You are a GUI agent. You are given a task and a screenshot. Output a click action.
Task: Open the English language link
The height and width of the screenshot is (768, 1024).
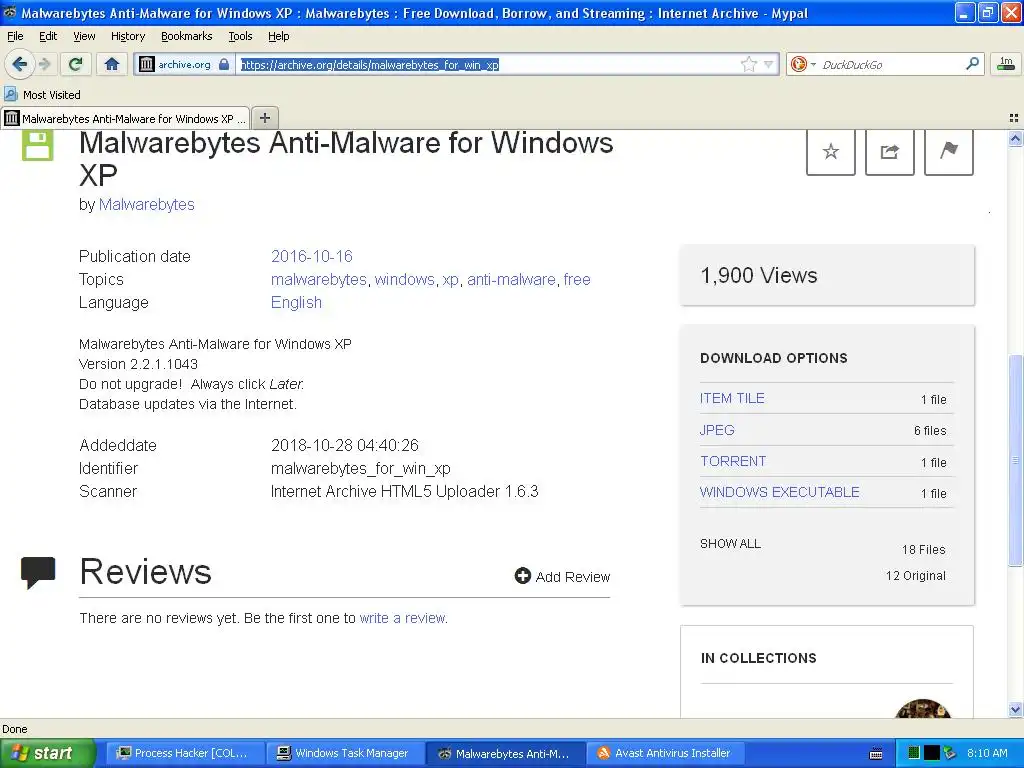tap(296, 302)
